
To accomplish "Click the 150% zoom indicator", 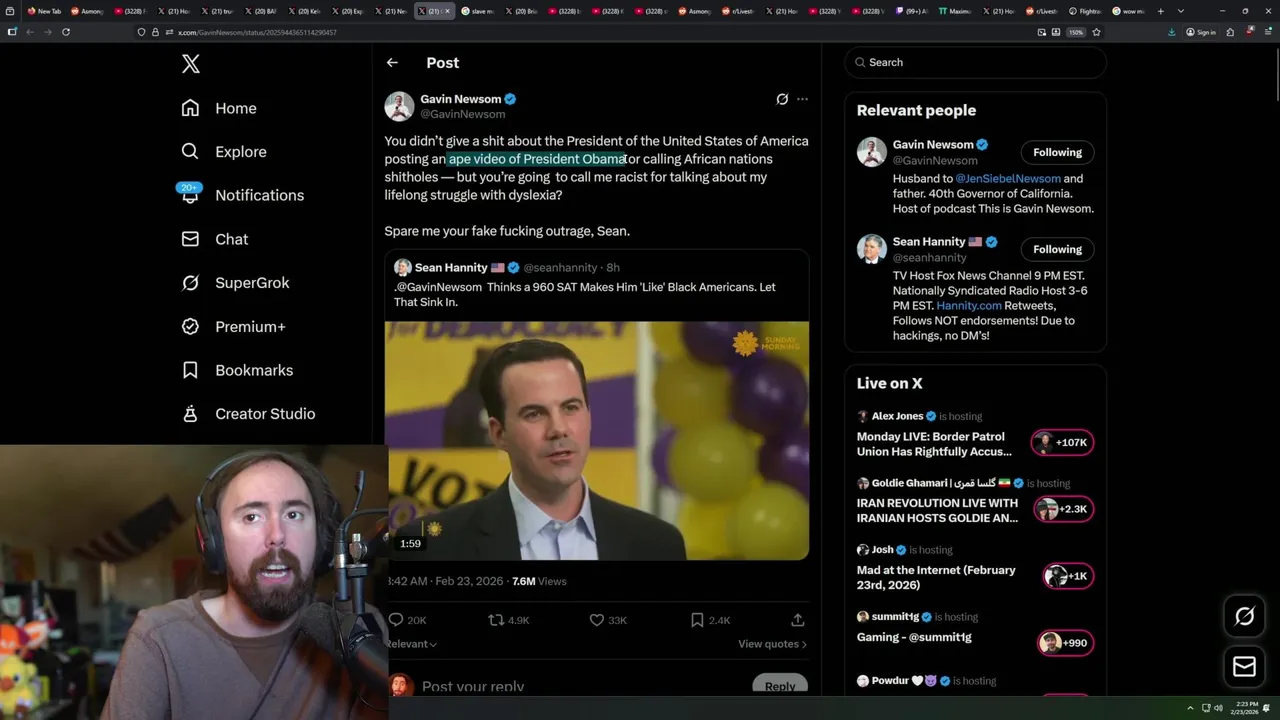I will pyautogui.click(x=1075, y=32).
